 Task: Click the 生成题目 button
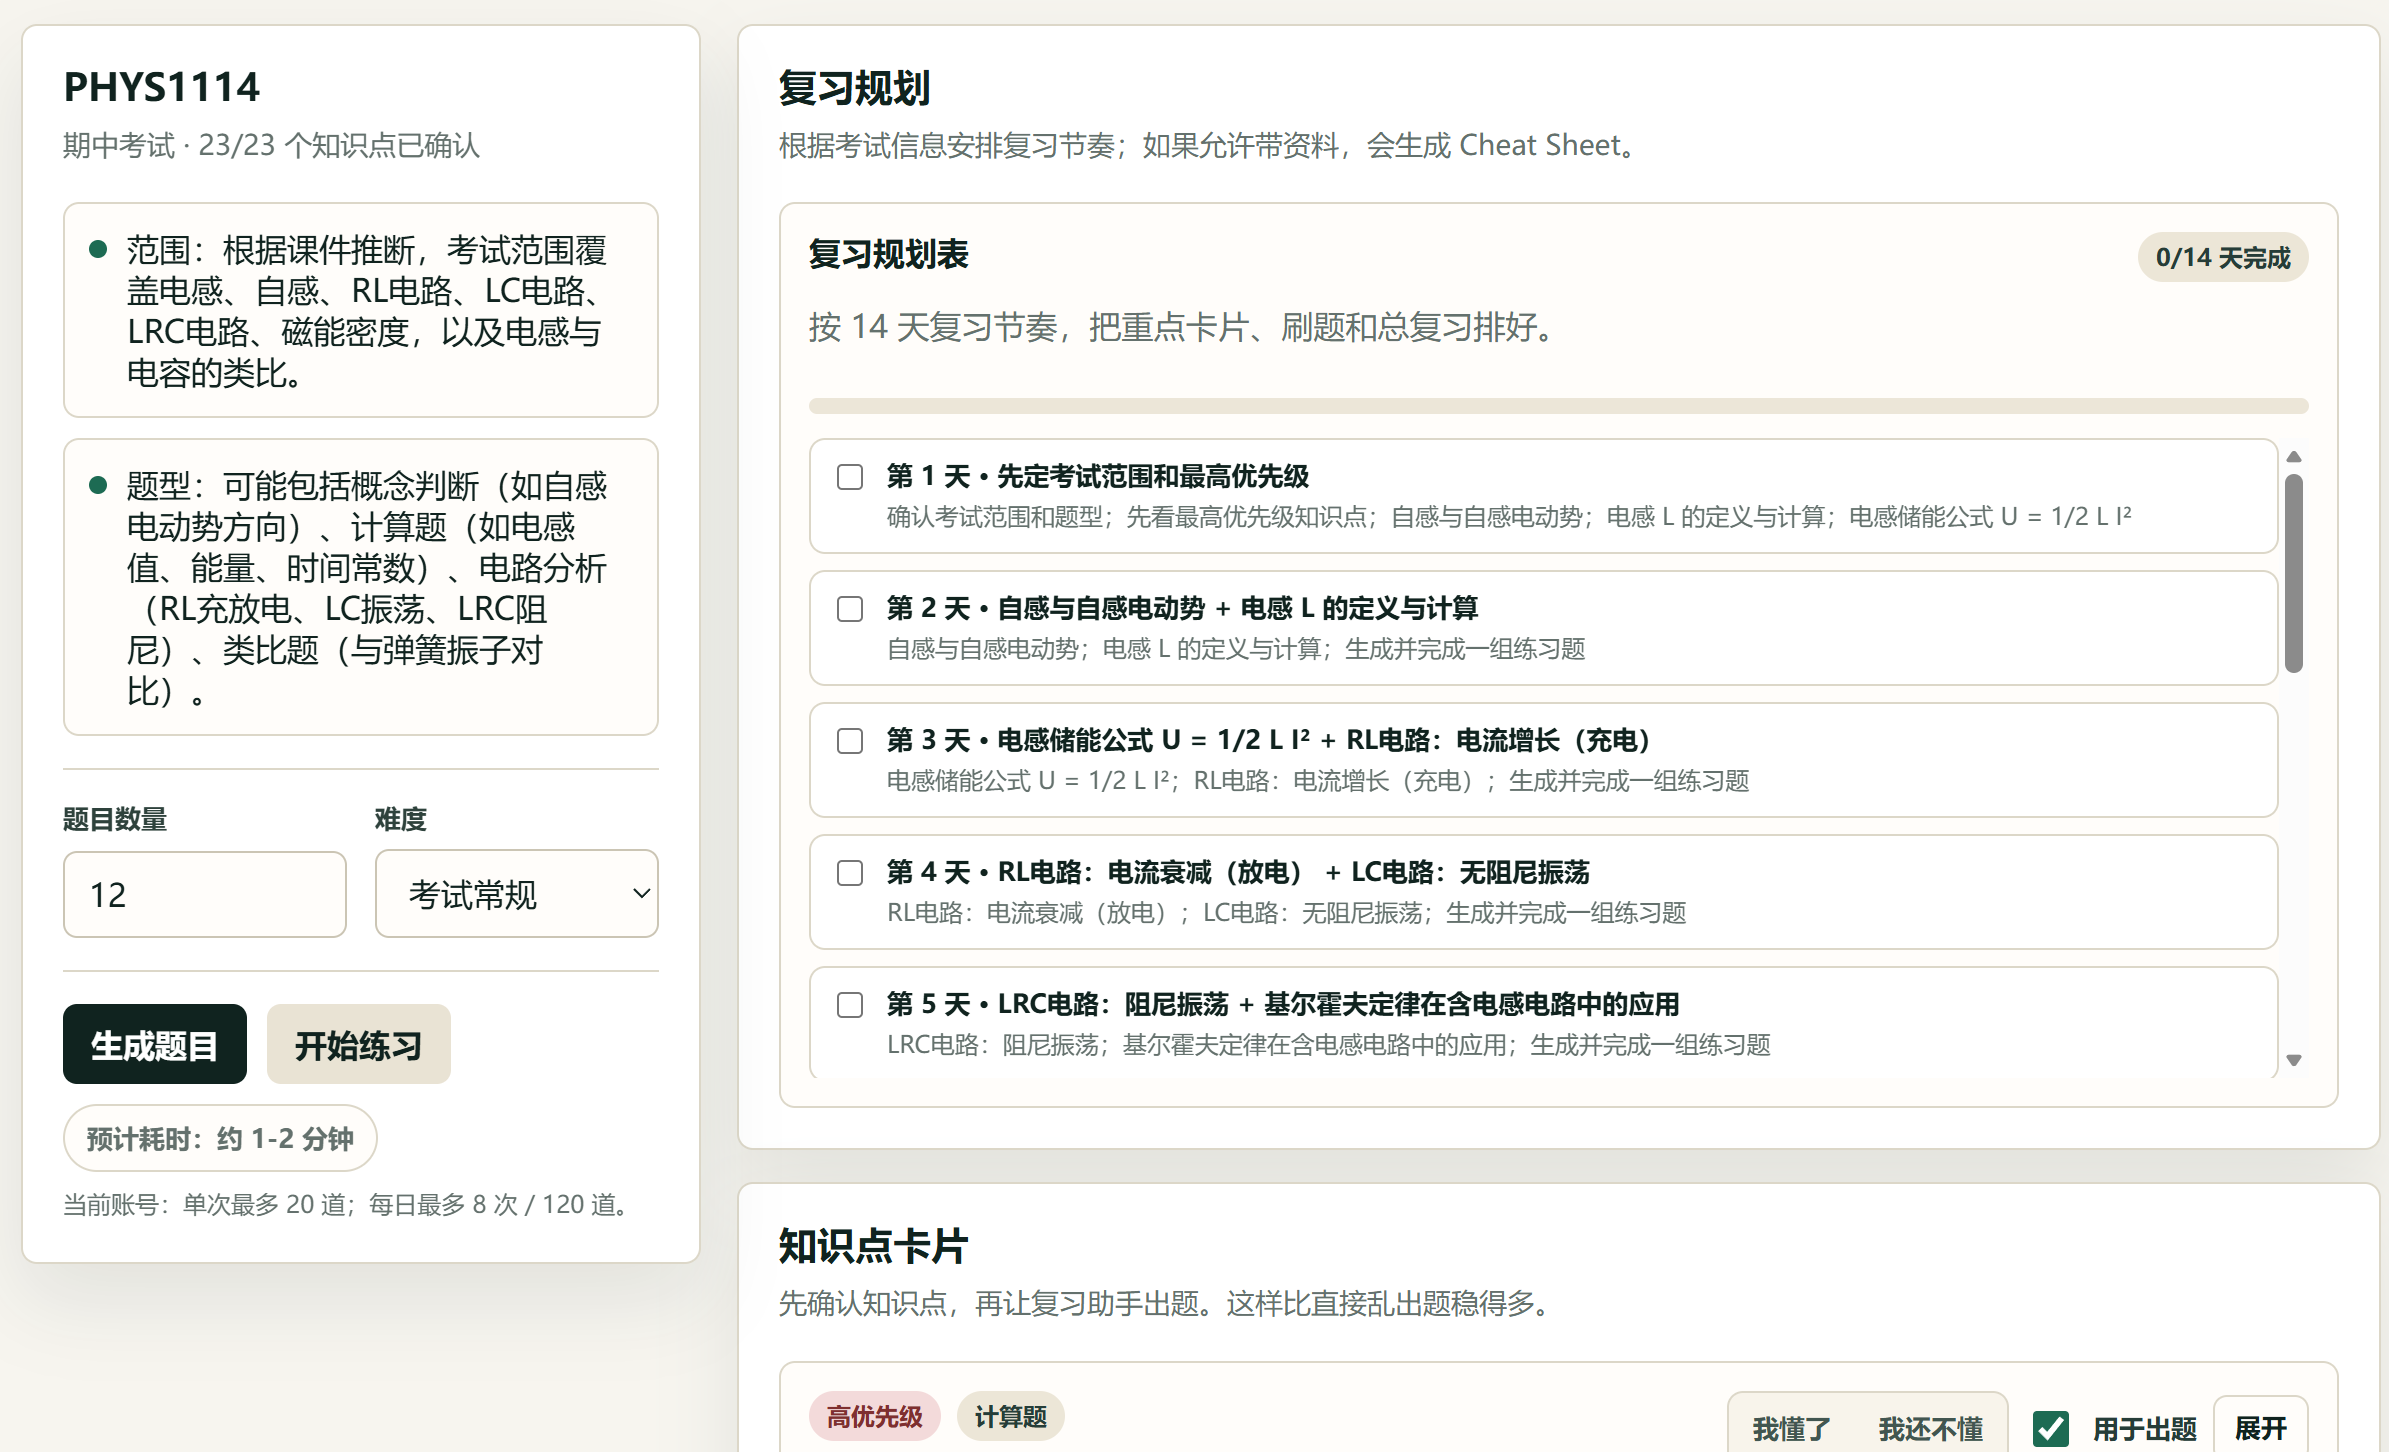[155, 1045]
